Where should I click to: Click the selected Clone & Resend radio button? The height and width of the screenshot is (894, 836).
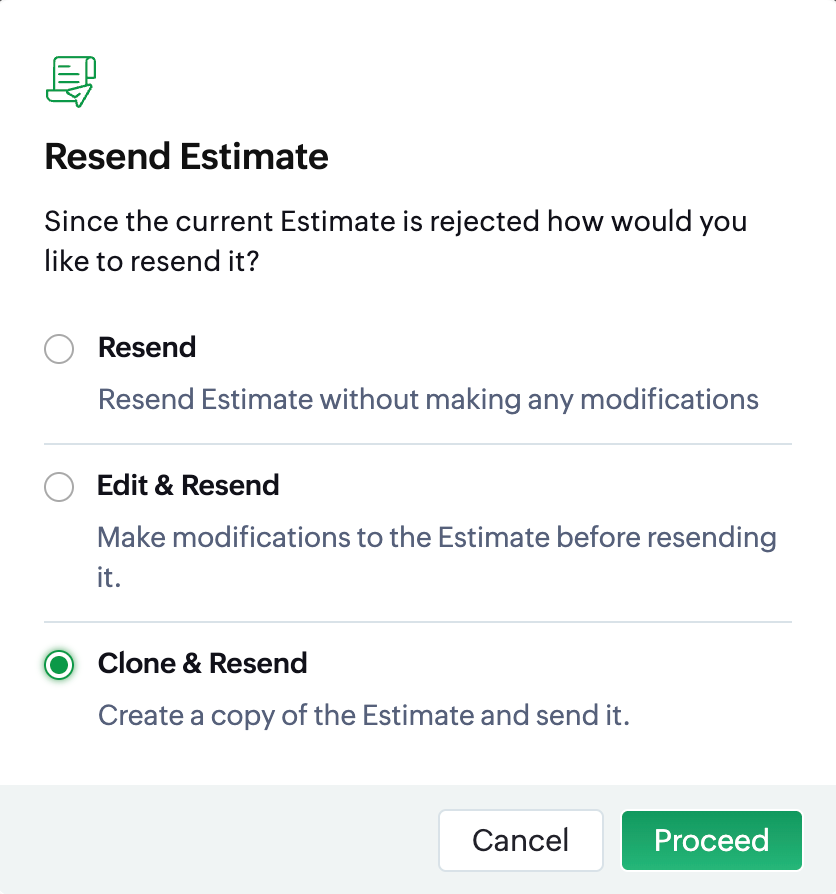click(59, 665)
